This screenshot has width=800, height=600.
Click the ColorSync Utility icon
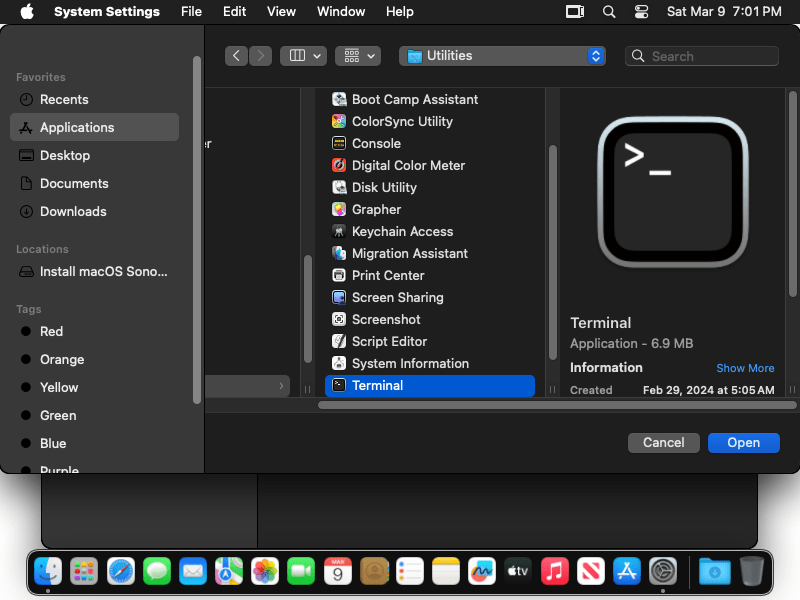[339, 121]
